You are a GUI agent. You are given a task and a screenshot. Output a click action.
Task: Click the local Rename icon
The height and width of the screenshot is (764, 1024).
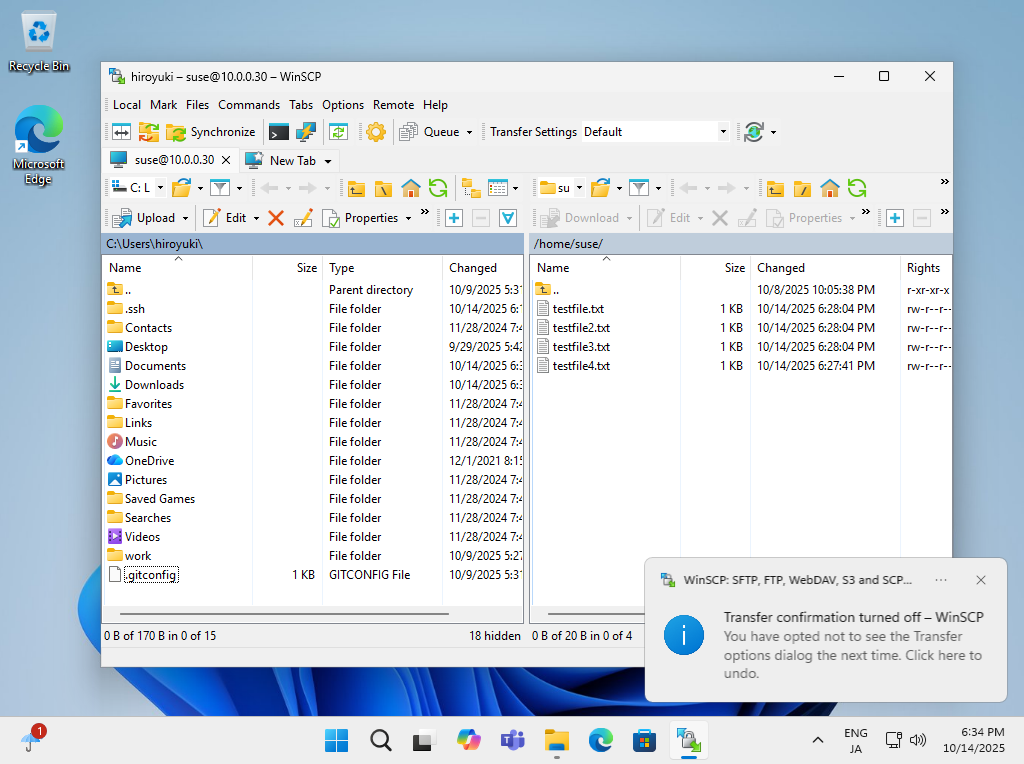(x=304, y=218)
